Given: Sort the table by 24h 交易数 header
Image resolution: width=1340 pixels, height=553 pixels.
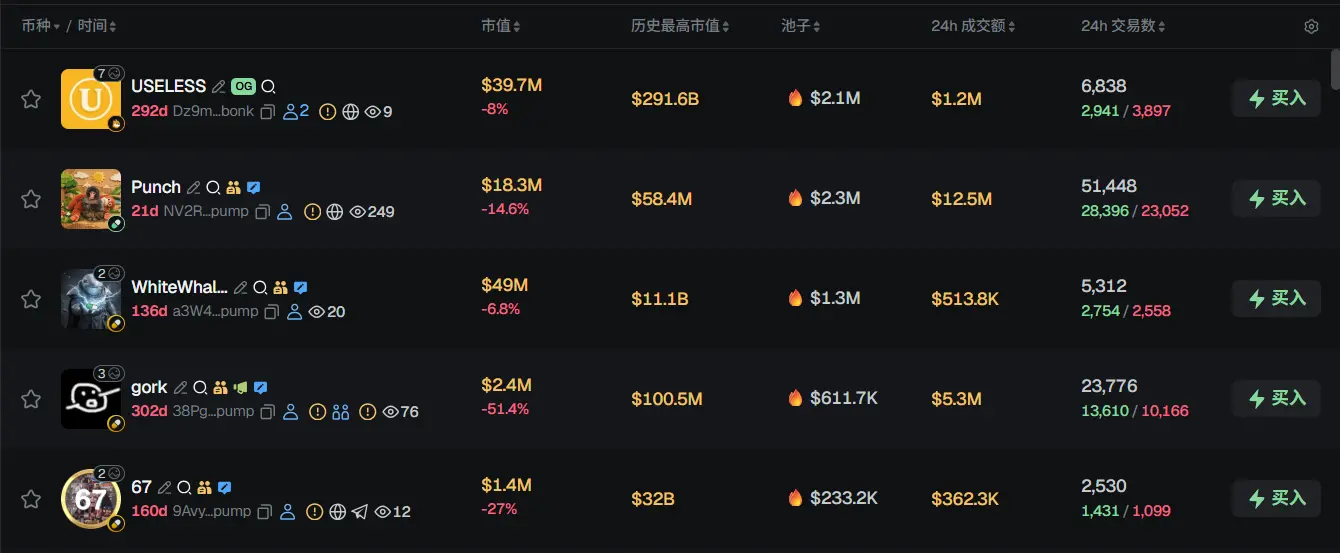Looking at the screenshot, I should pyautogui.click(x=1123, y=26).
